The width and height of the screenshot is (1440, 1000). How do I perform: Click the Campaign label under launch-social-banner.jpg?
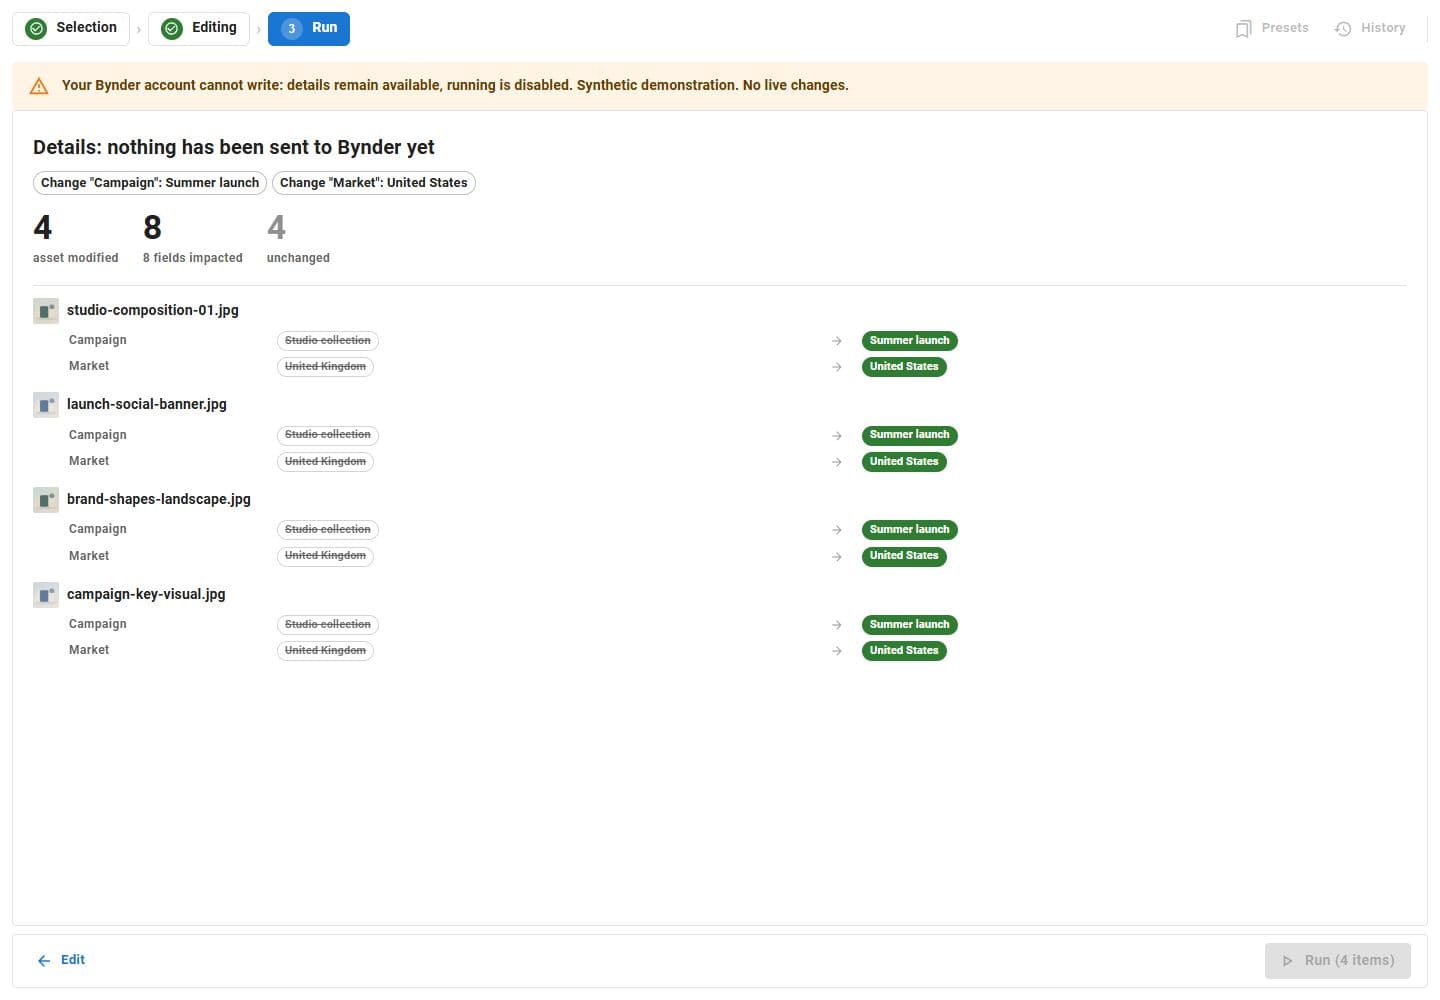98,435
